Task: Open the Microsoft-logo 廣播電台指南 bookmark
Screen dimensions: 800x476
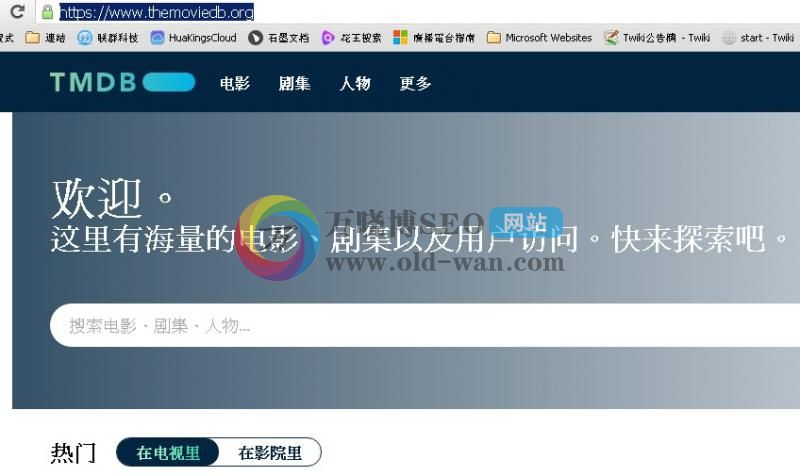Action: tap(434, 38)
